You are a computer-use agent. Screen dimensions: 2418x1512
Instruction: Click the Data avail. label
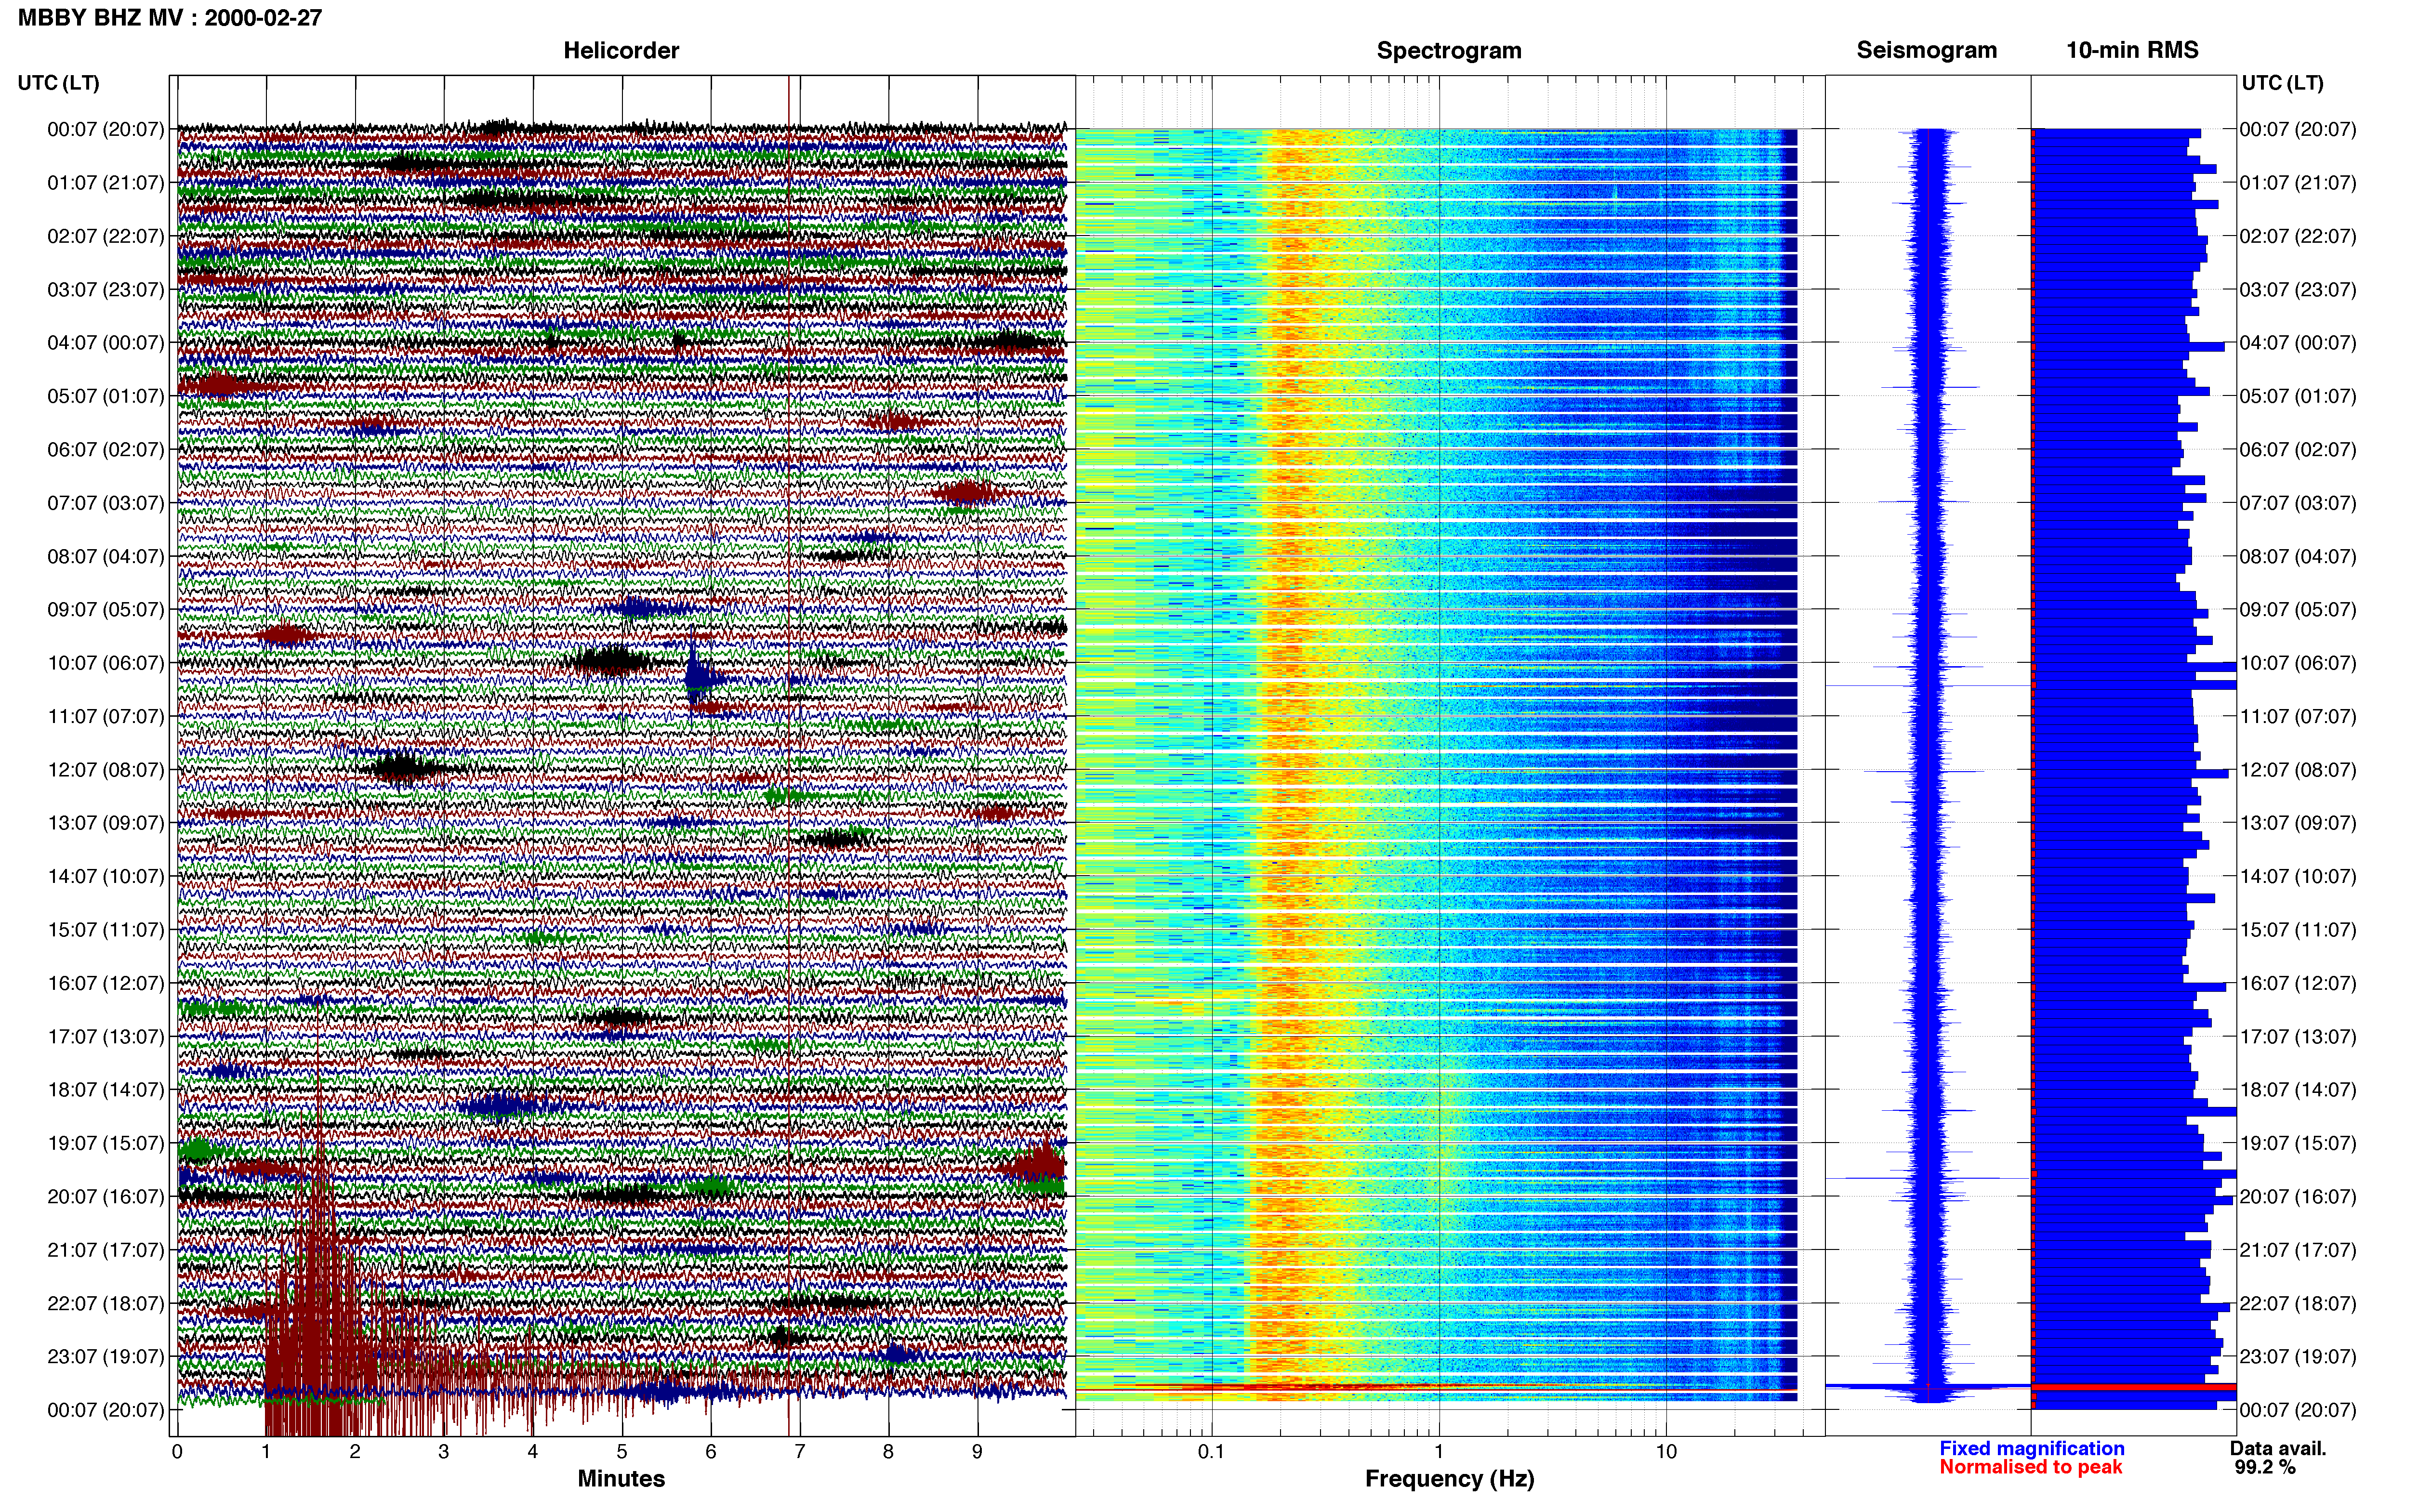point(2278,1448)
